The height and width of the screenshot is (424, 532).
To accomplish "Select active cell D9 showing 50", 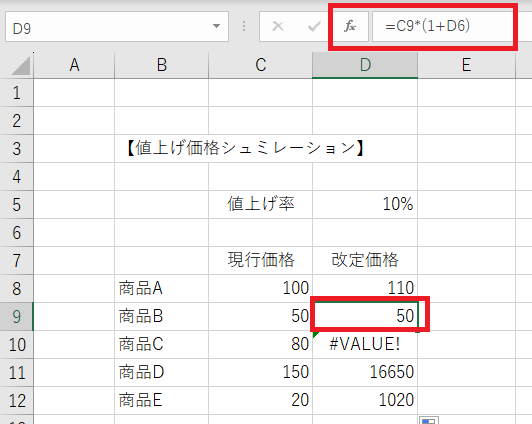I will pos(365,316).
